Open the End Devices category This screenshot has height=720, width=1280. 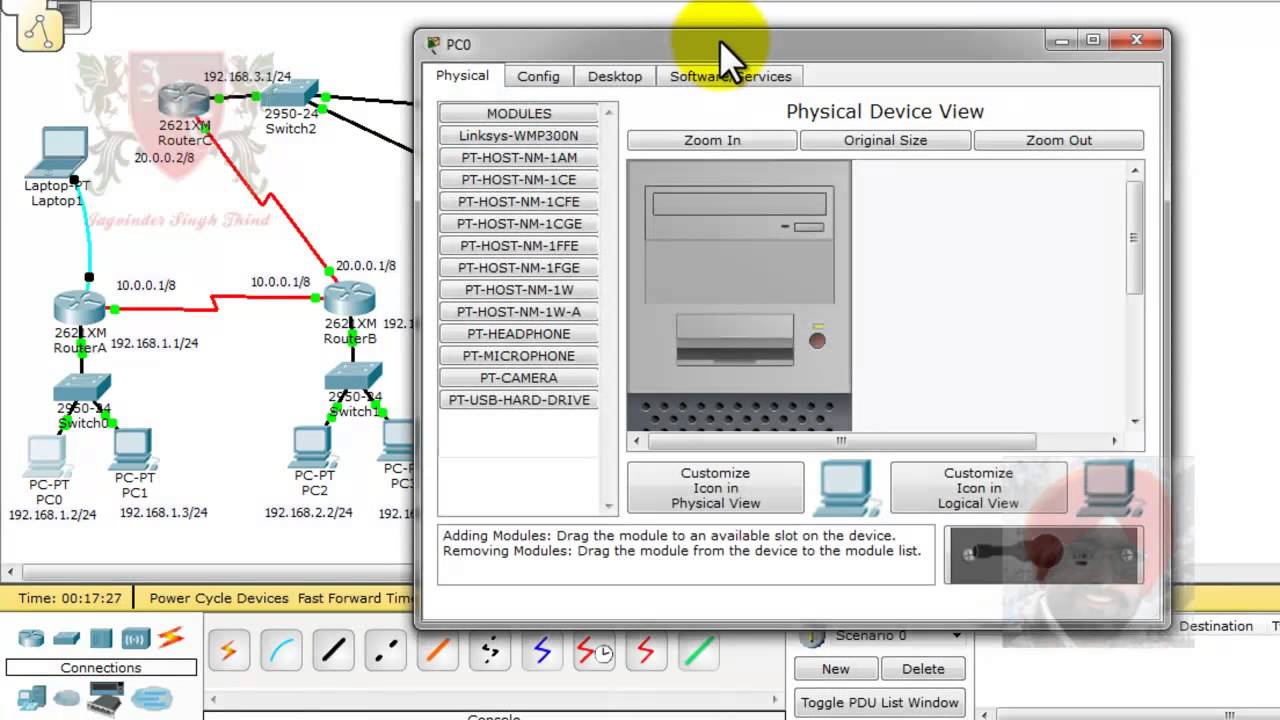pyautogui.click(x=31, y=697)
